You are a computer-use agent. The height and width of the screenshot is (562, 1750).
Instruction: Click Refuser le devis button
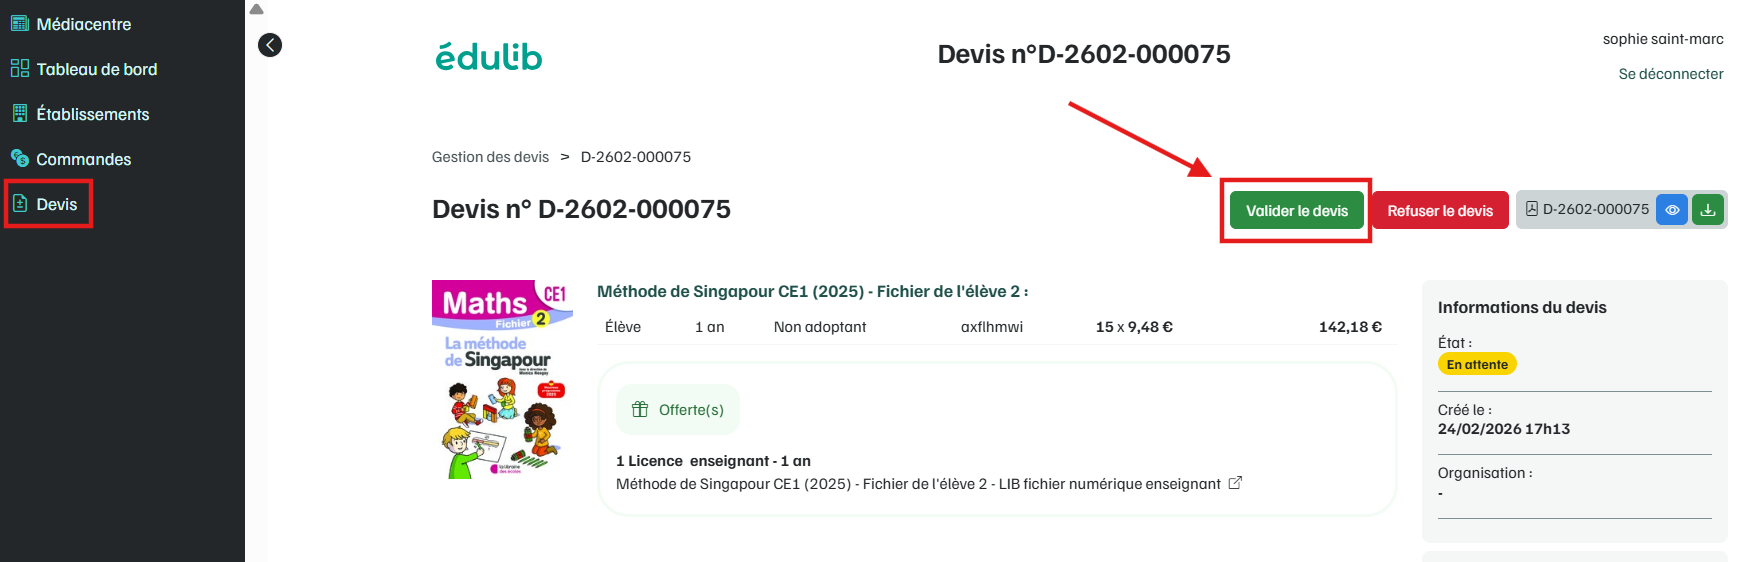(1440, 211)
